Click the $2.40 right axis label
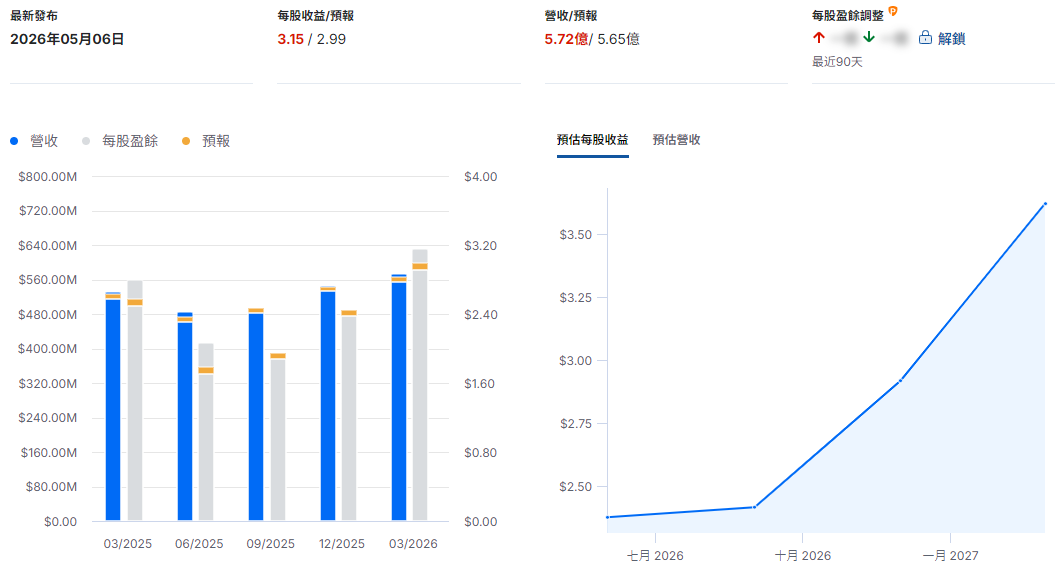Image resolution: width=1058 pixels, height=568 pixels. (480, 315)
